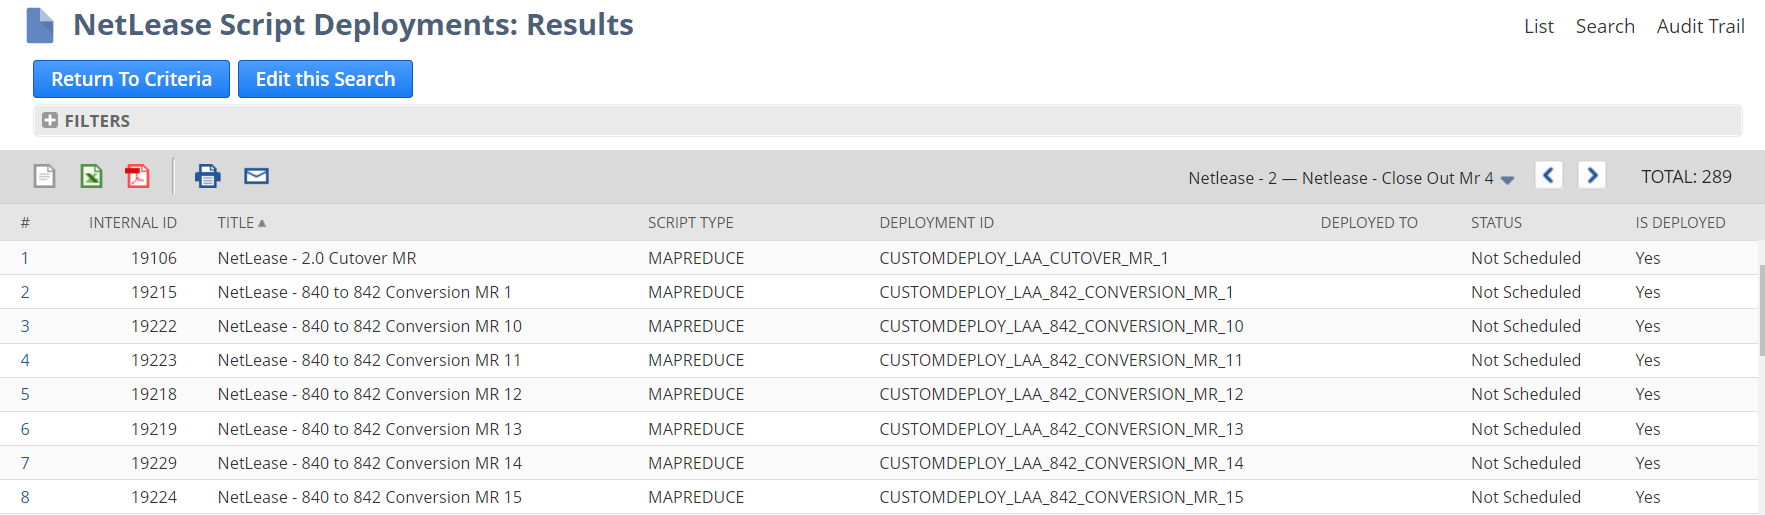
Task: Open the Audit Trail link
Action: 1700,26
